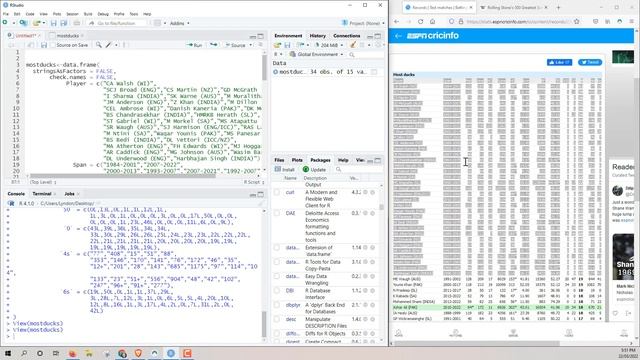Open the Firefox hamburger menu
Viewport: 640px width, 360px height.
[x=631, y=21]
